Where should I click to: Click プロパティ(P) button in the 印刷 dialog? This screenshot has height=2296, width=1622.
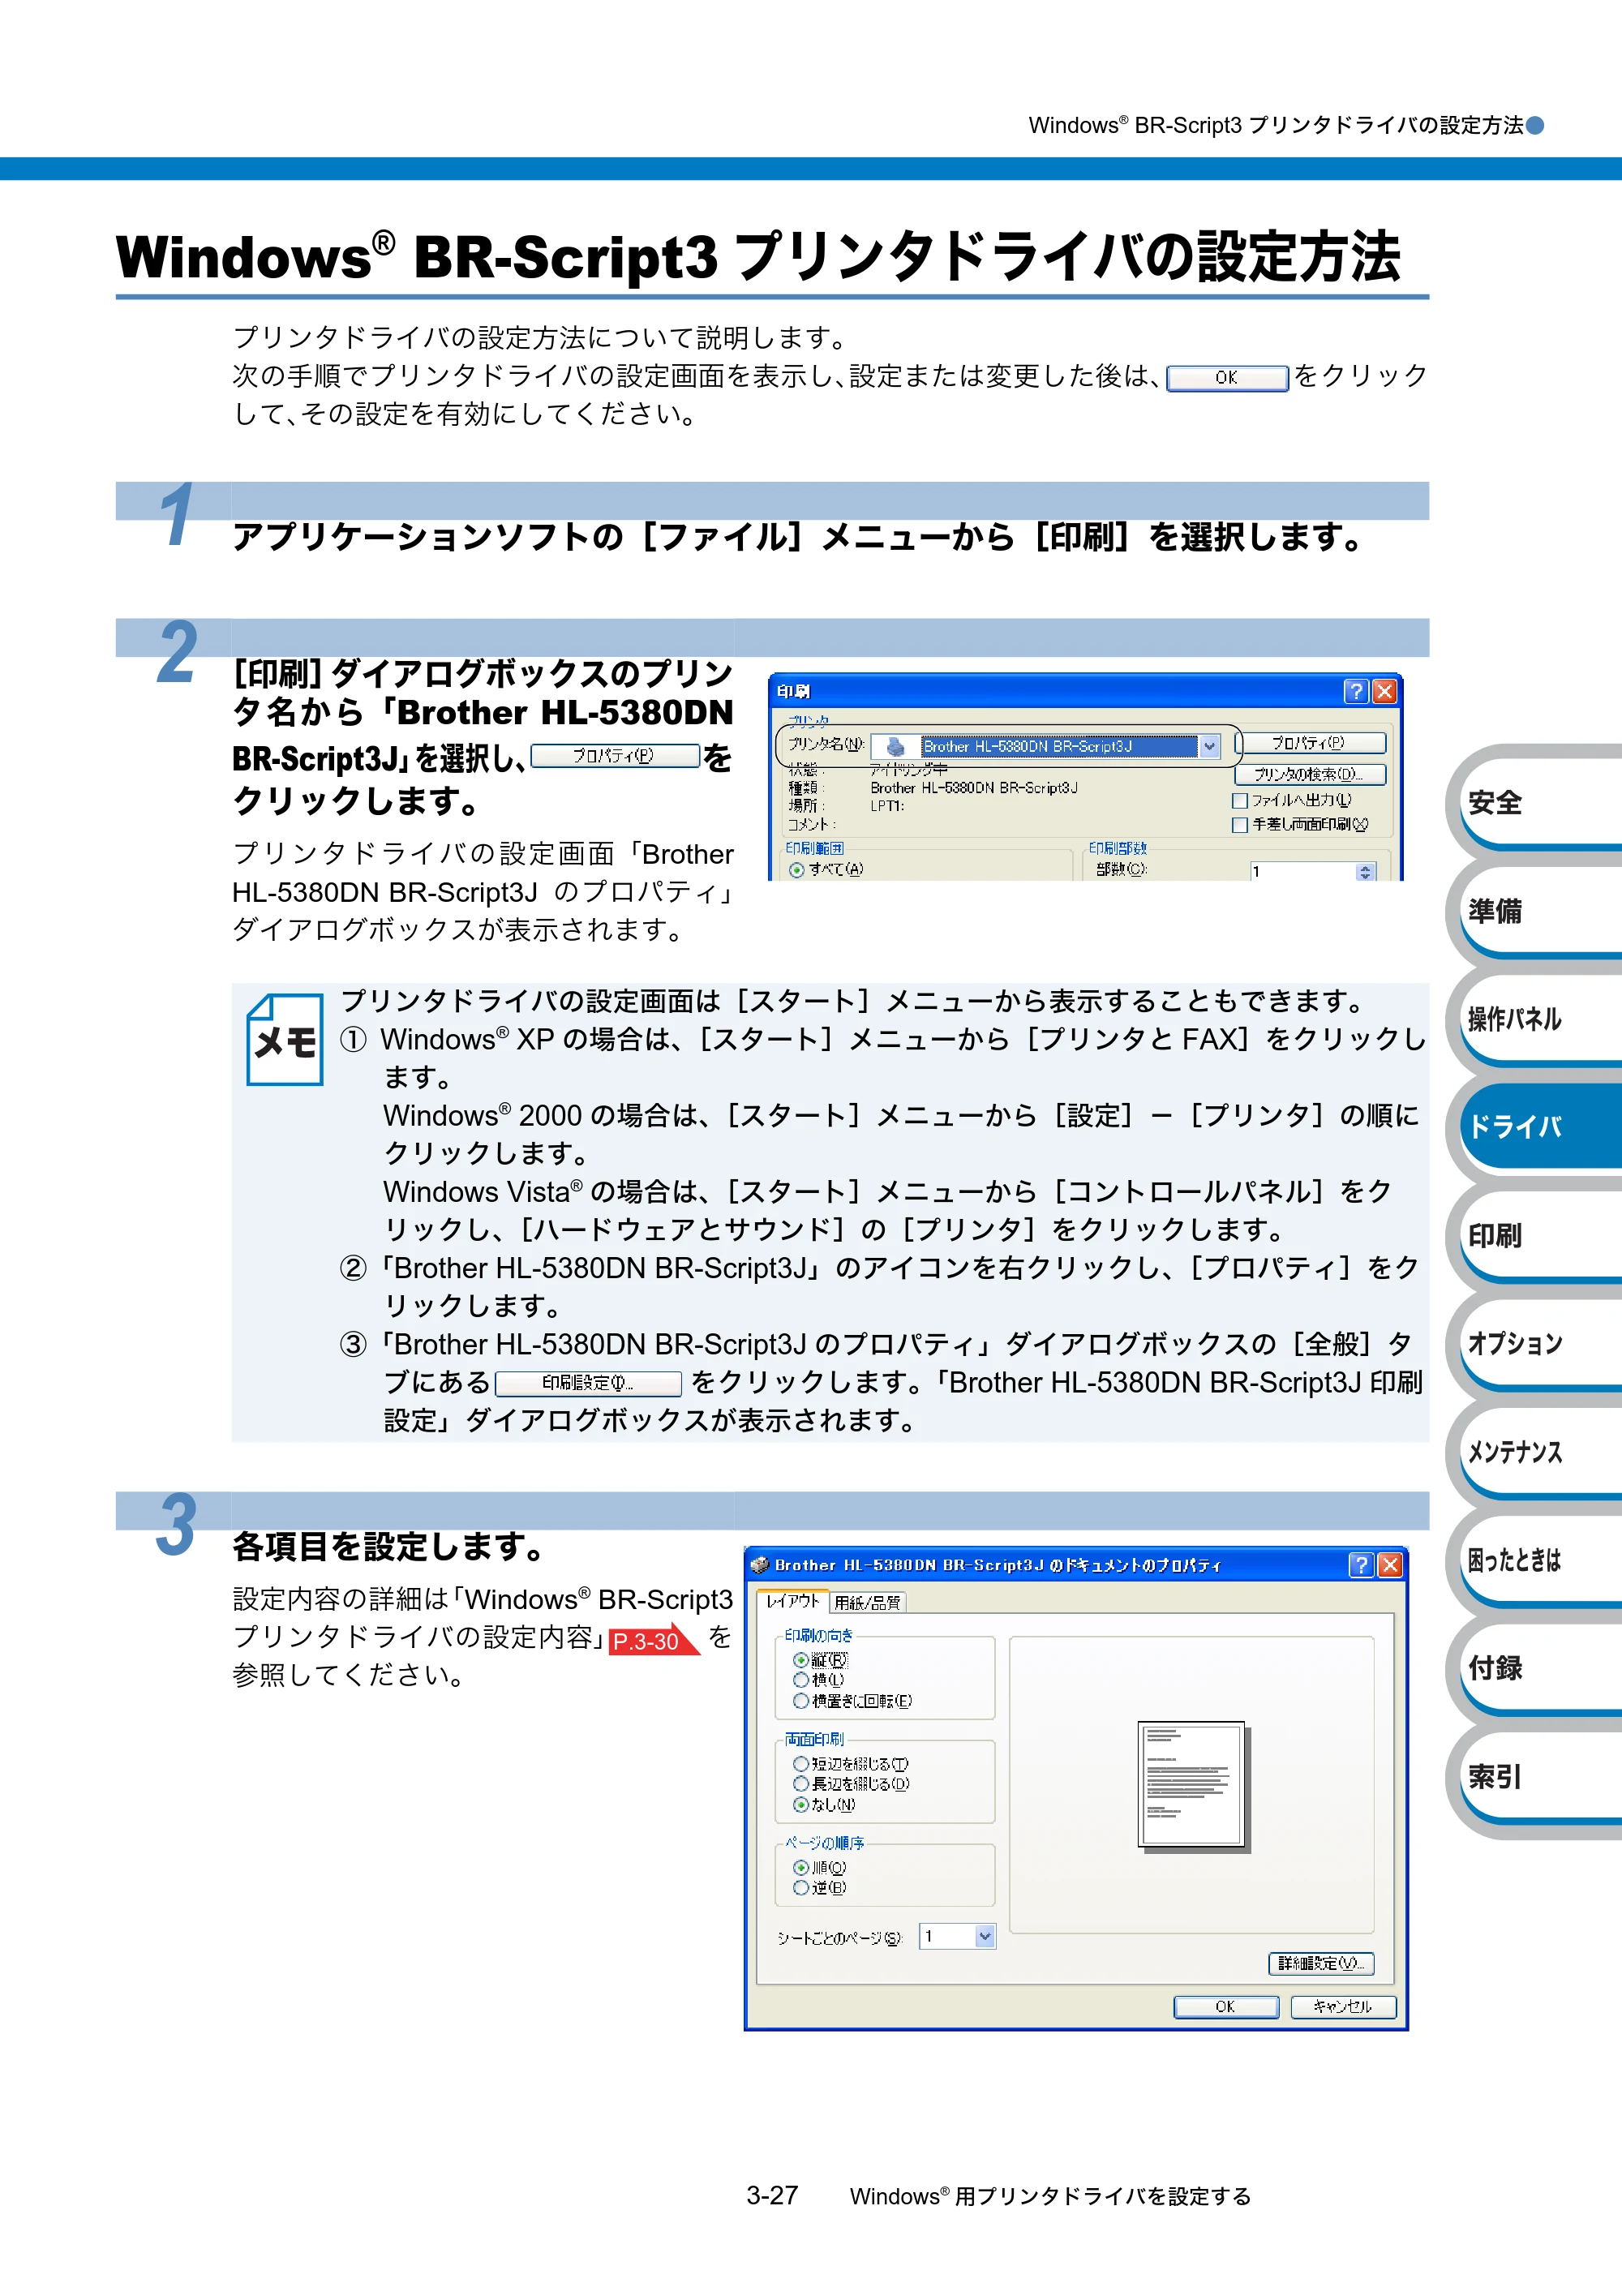(x=1311, y=743)
